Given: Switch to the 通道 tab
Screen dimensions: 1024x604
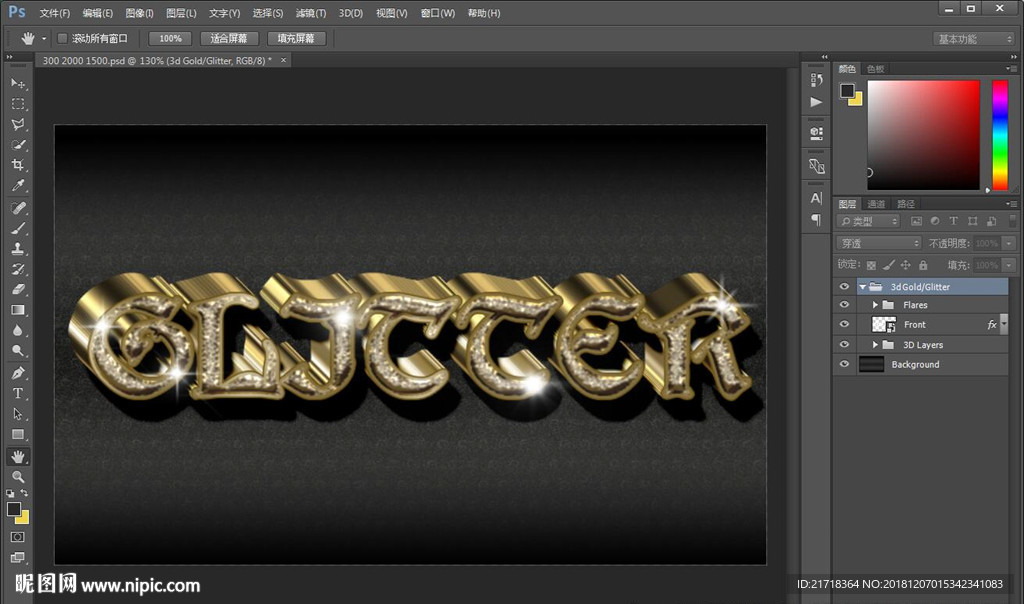Looking at the screenshot, I should (x=877, y=204).
